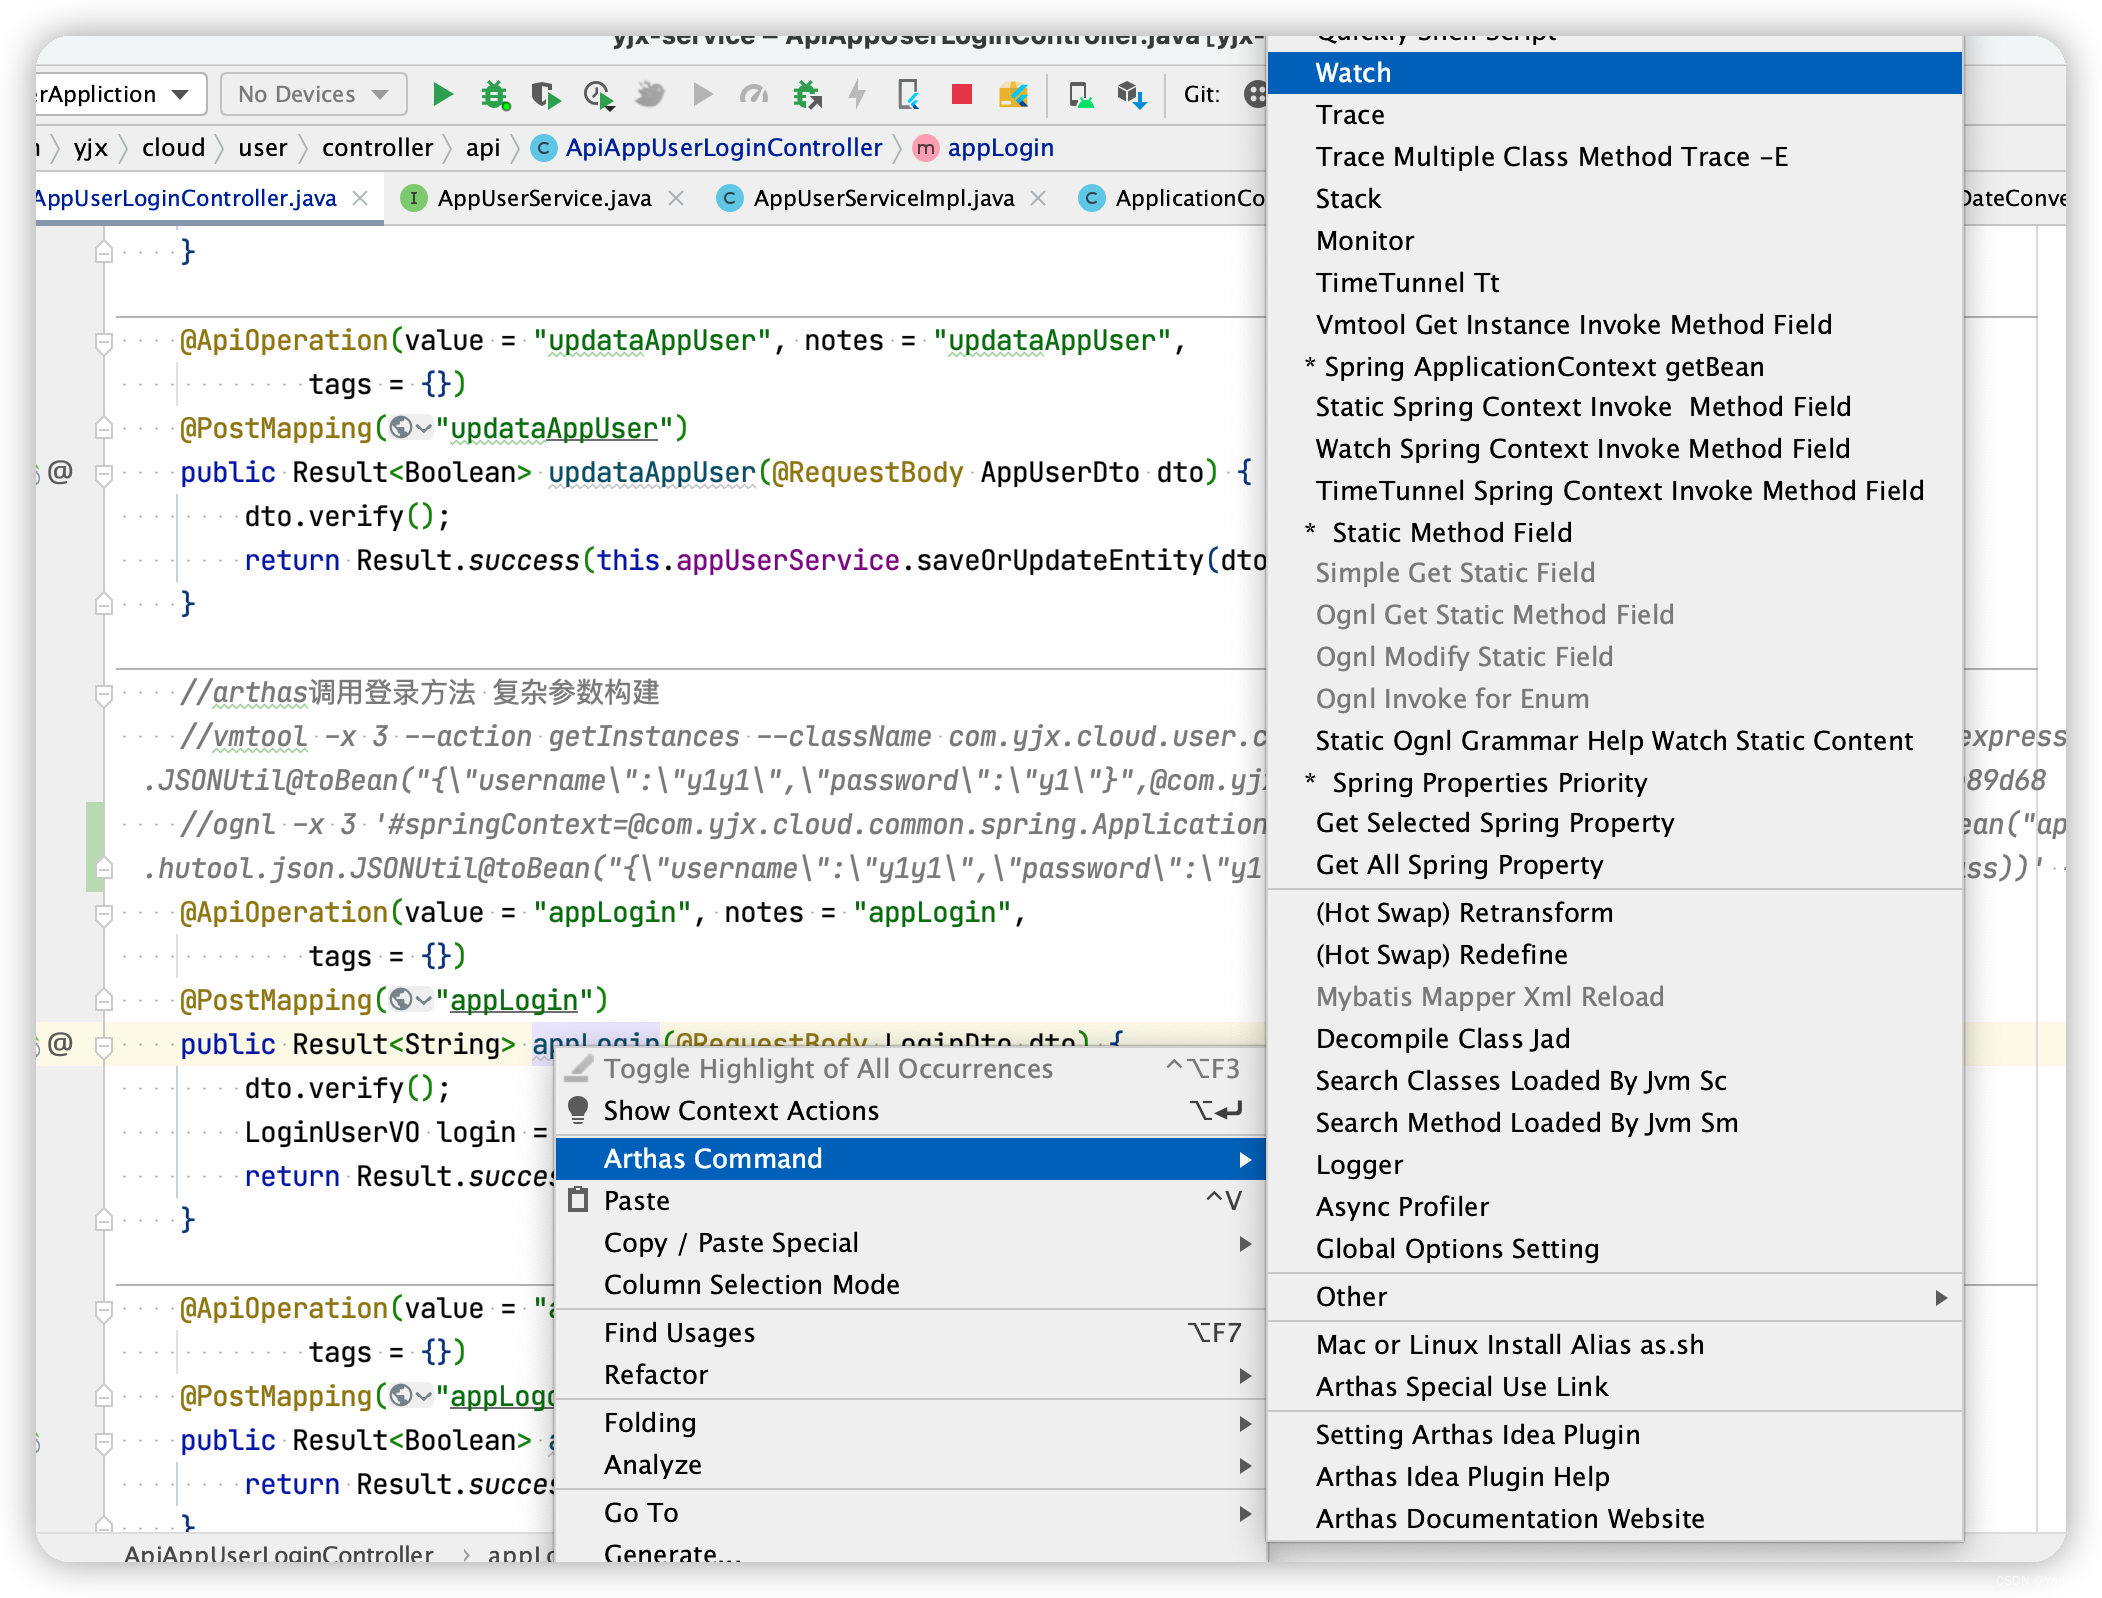Open Global Options Setting
The height and width of the screenshot is (1598, 2102).
1614,1249
